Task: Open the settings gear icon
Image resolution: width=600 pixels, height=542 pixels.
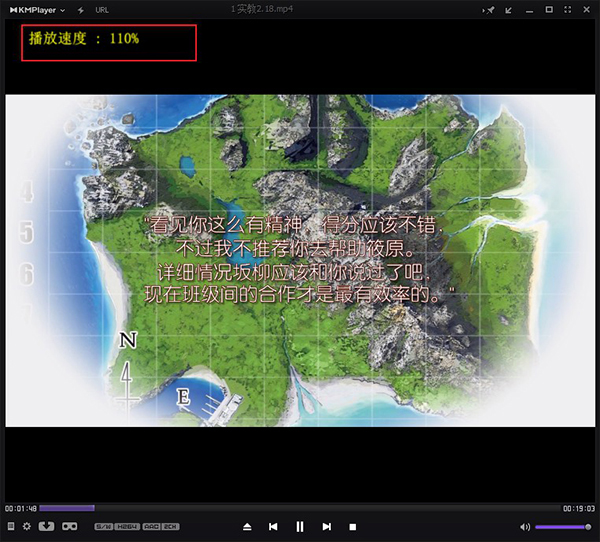Action: click(27, 526)
